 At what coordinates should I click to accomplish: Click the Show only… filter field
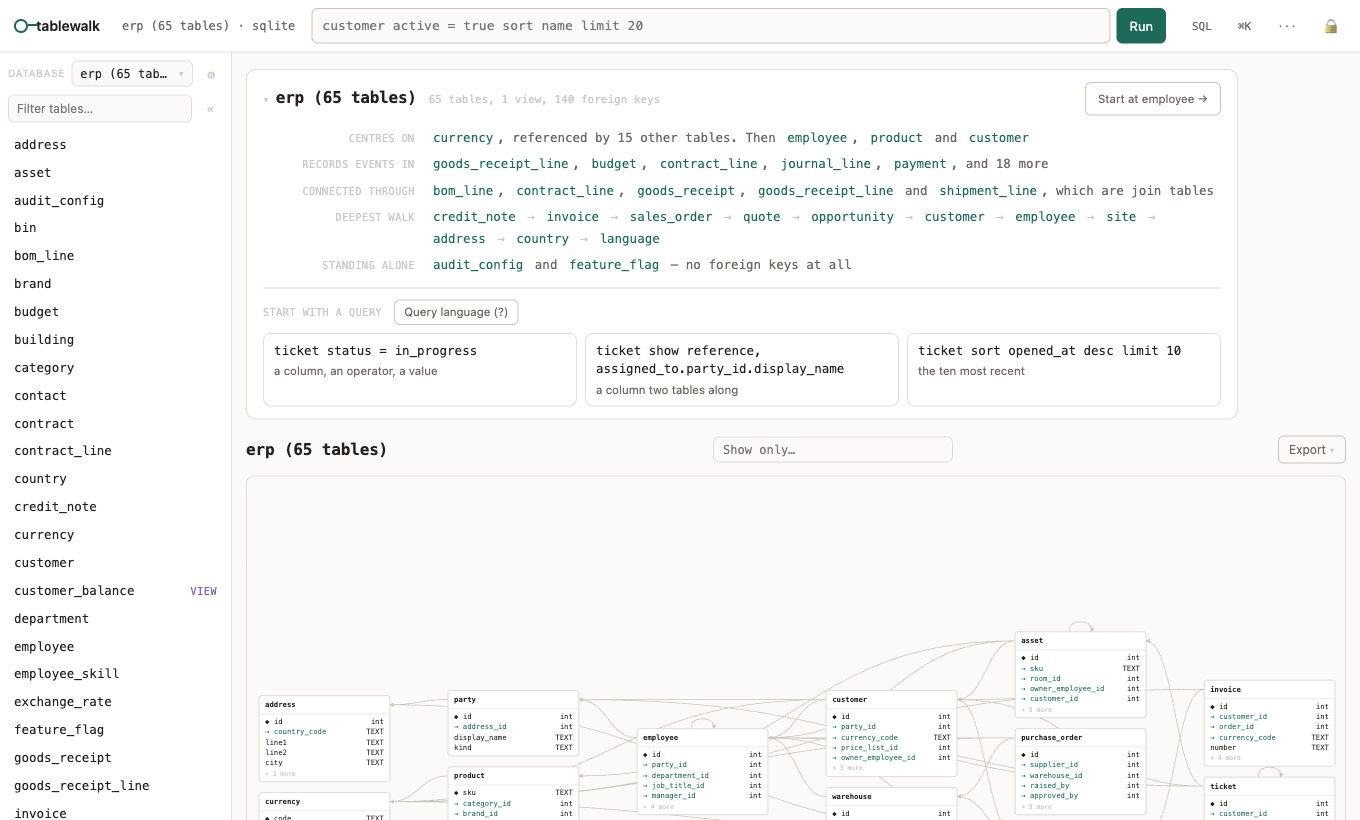[x=833, y=450]
